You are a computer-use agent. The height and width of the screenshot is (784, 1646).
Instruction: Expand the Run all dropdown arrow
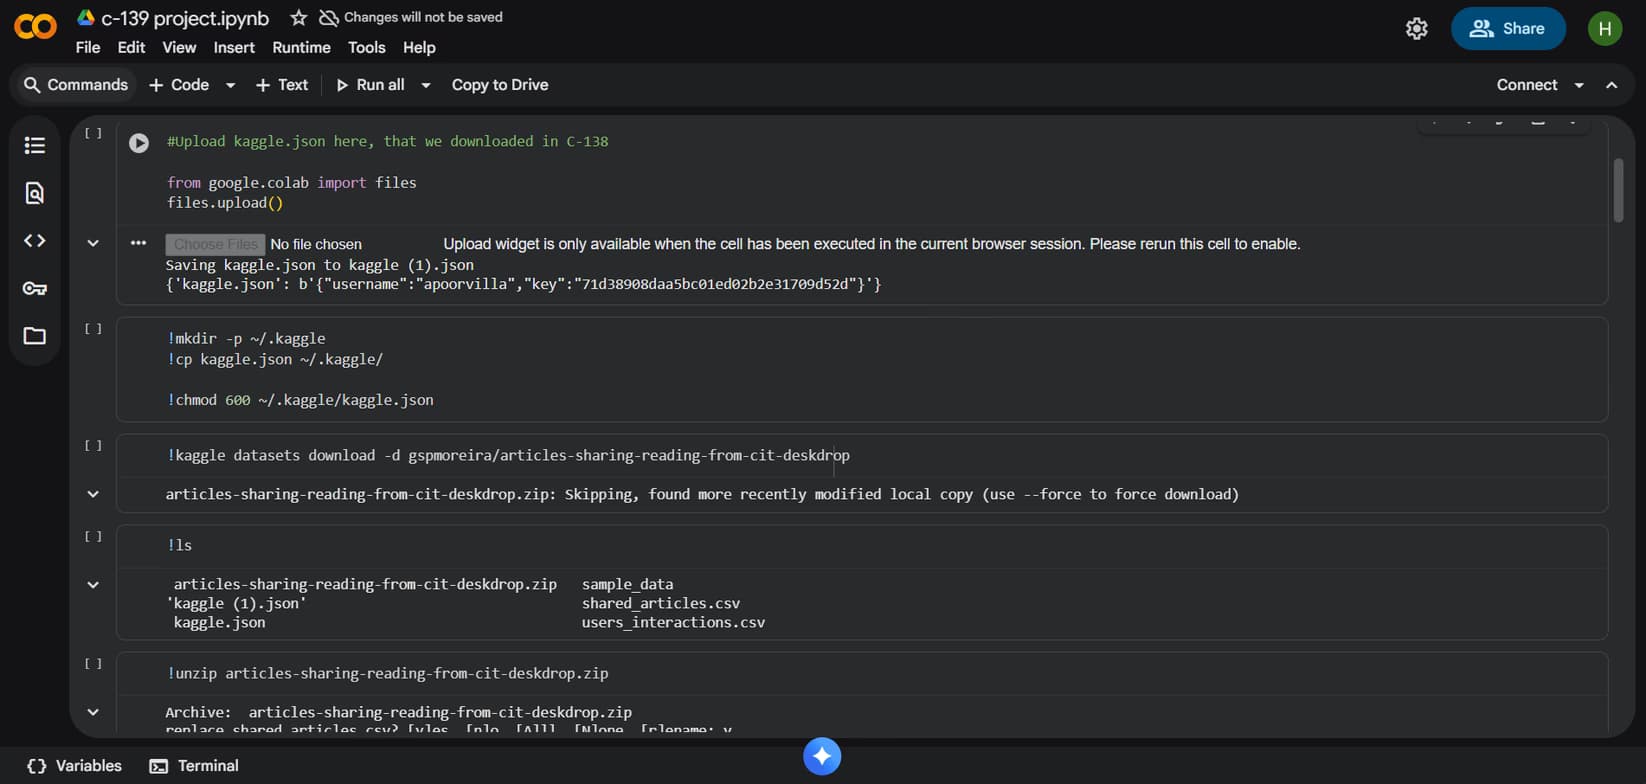click(x=426, y=85)
